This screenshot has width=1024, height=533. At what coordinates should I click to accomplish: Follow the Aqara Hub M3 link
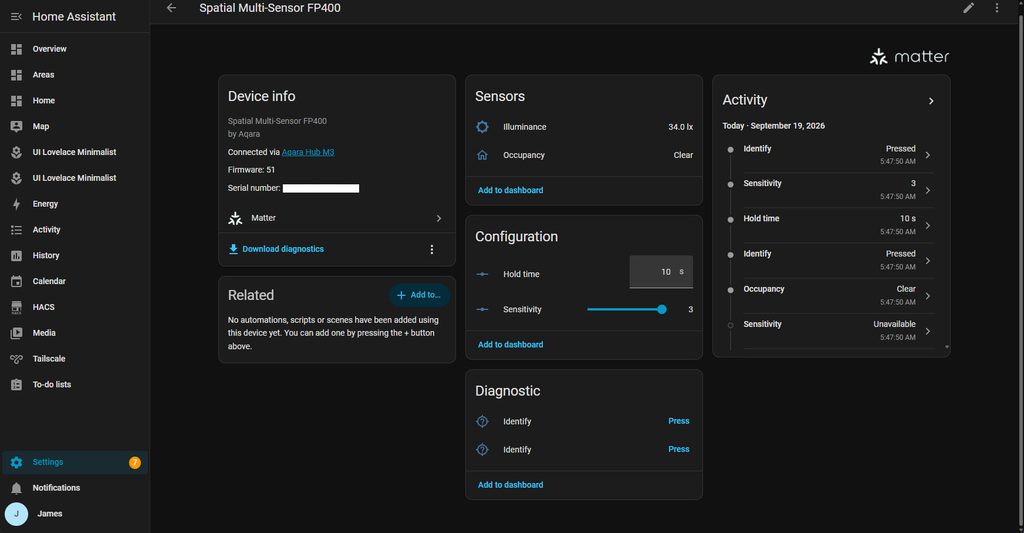pyautogui.click(x=308, y=152)
